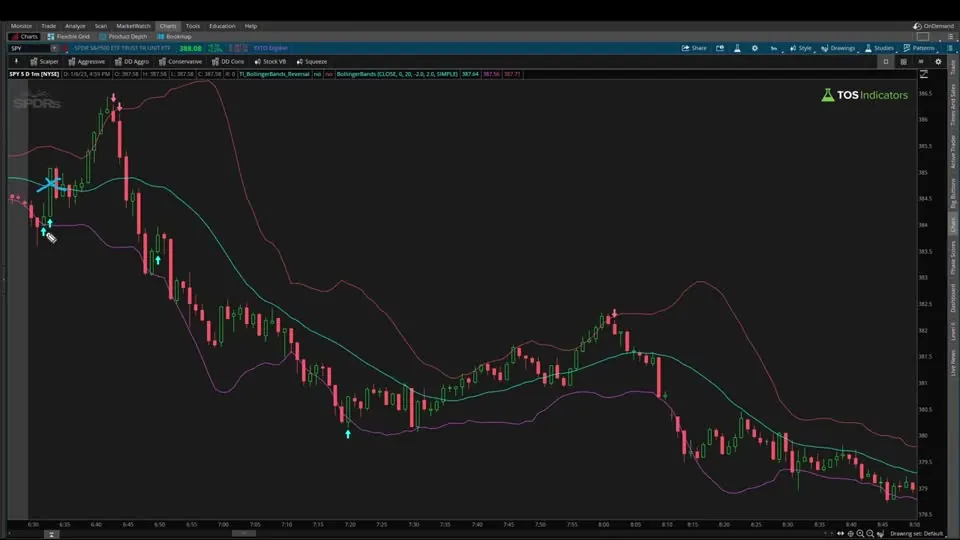Open the Analyze tab
The image size is (960, 540).
pyautogui.click(x=75, y=26)
